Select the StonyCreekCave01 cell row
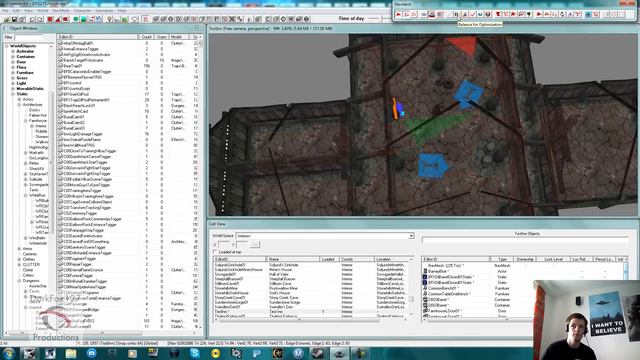Image resolution: width=640 pixels, height=360 pixels. tap(310, 298)
